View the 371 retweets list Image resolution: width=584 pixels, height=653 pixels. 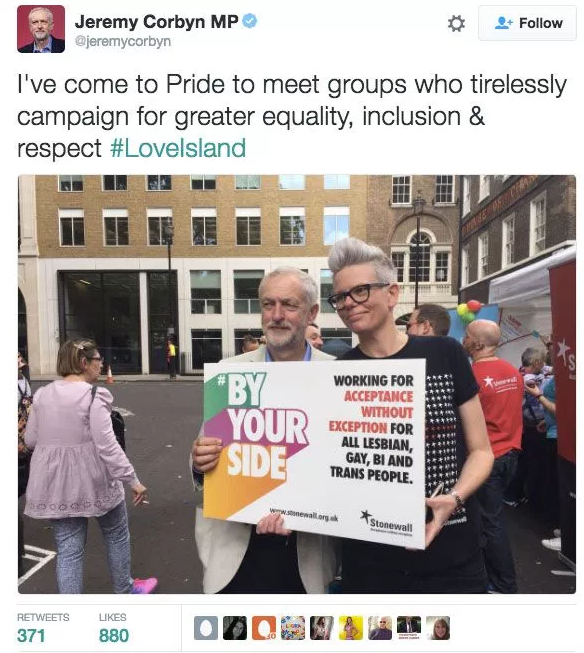tap(43, 628)
